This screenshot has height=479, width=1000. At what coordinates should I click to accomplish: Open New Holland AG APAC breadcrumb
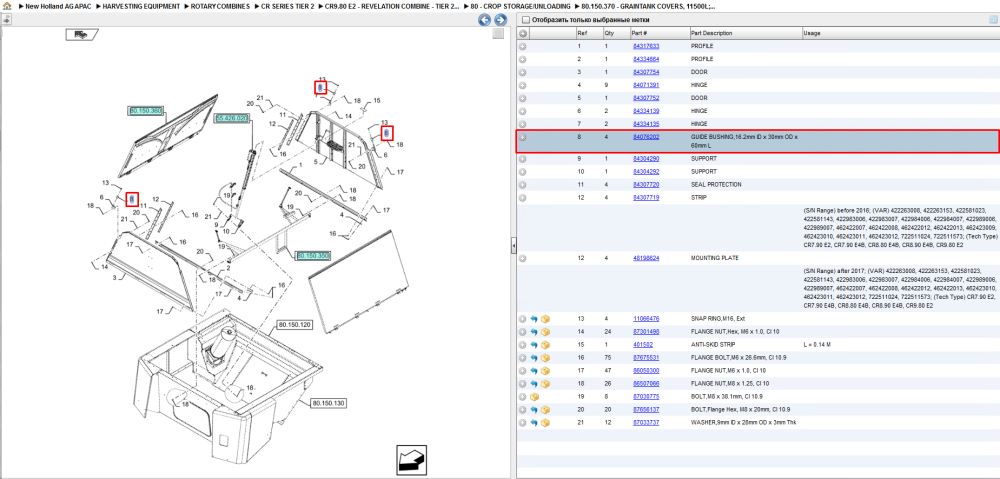(58, 6)
